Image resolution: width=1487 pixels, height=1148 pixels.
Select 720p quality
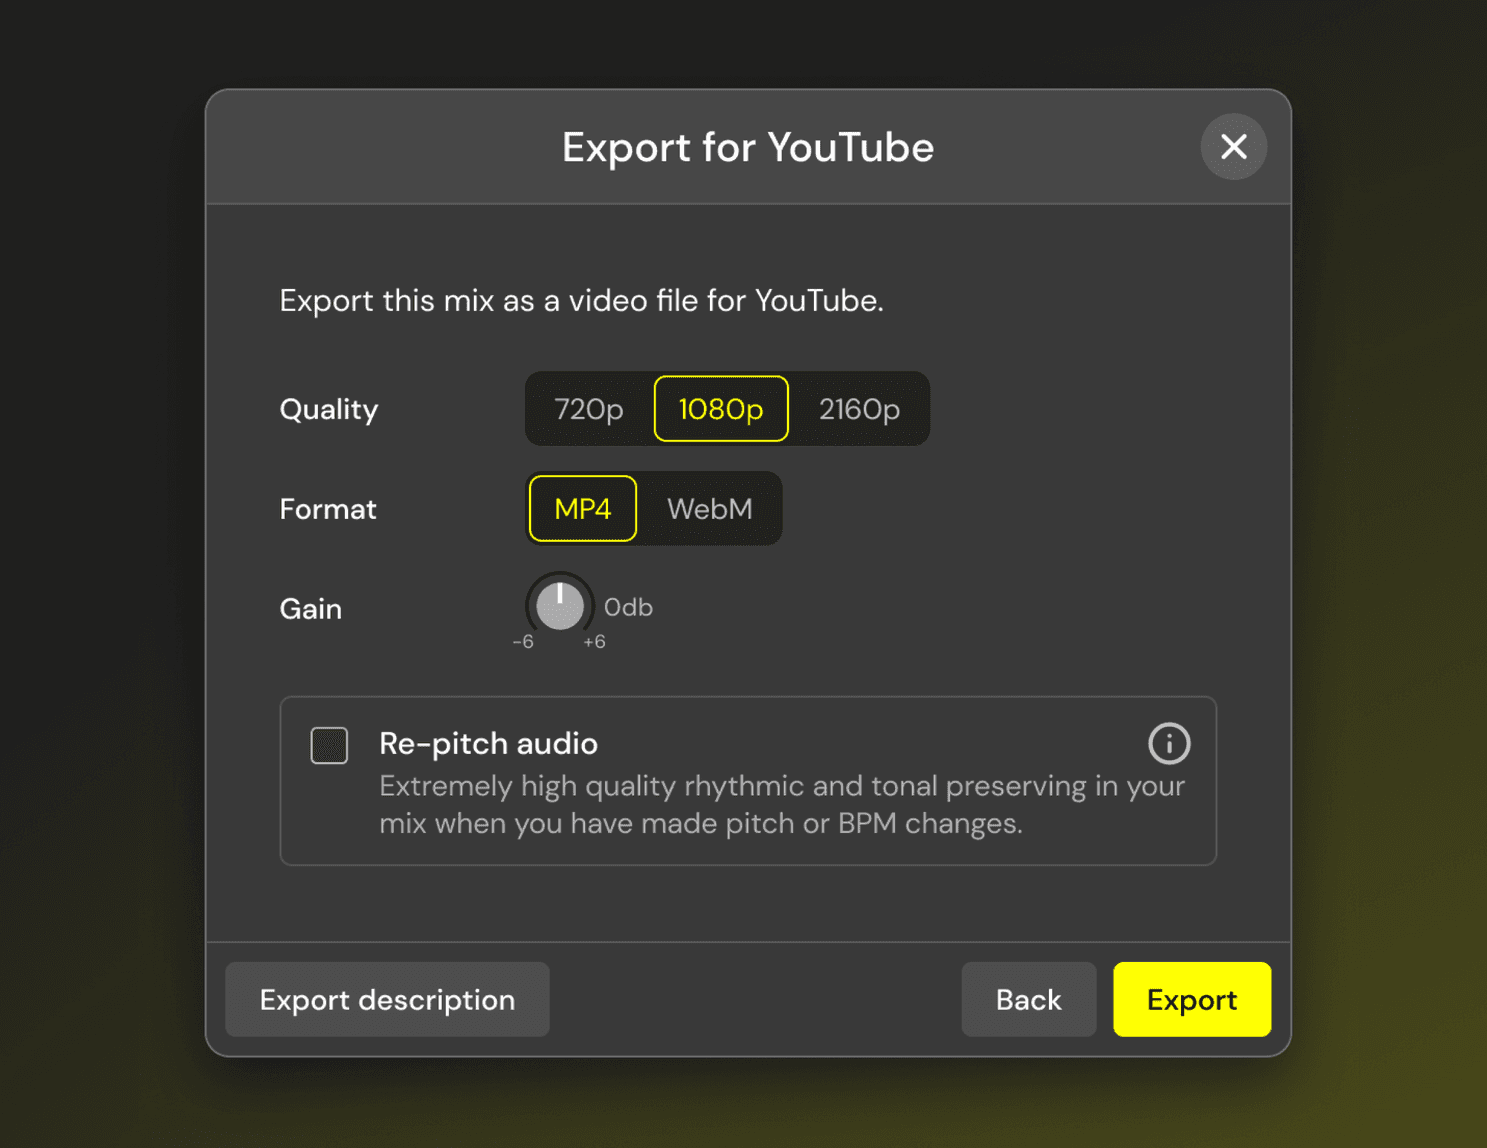[588, 409]
